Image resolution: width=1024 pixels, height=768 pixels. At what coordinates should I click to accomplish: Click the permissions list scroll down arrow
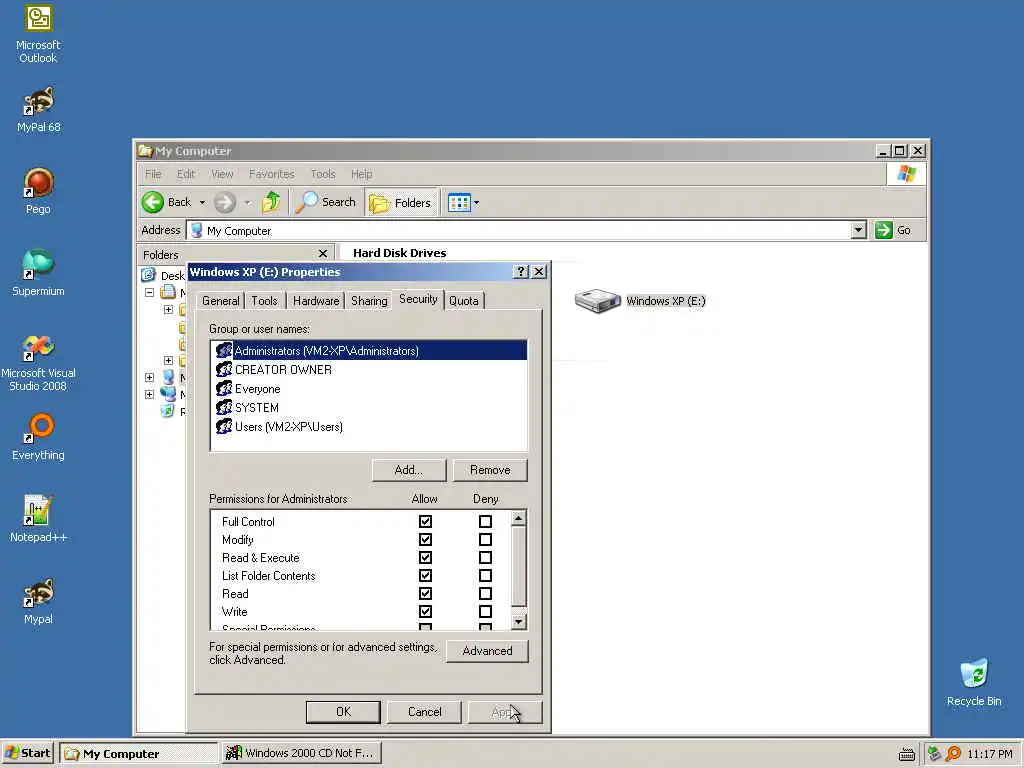point(519,622)
